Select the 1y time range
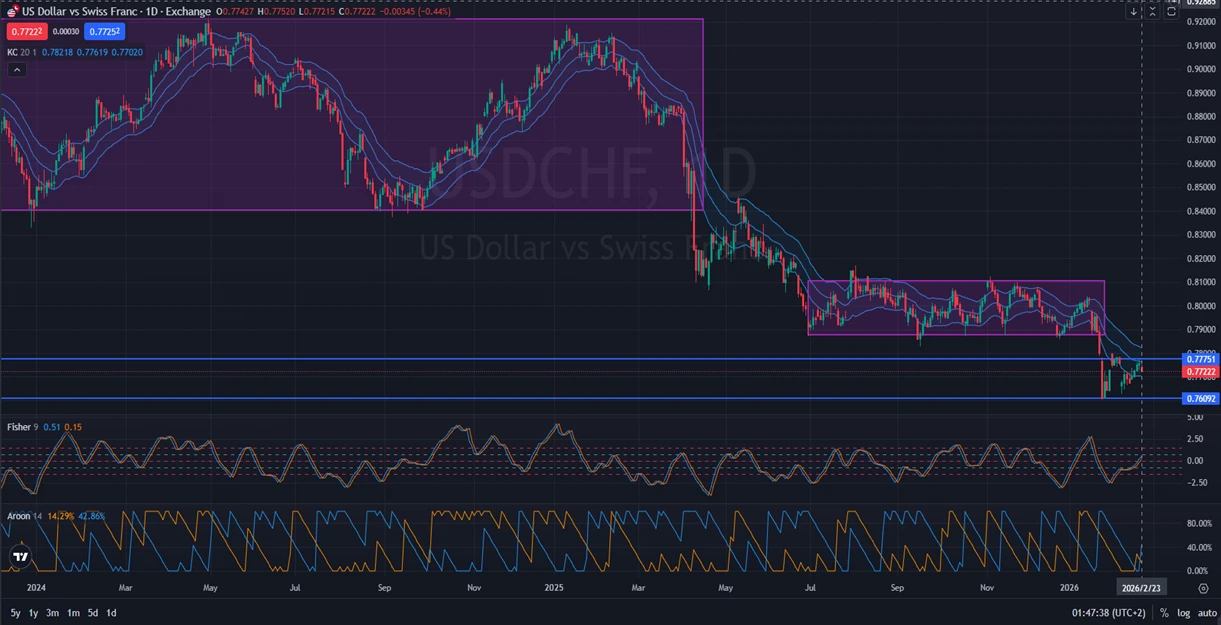1221x625 pixels. pyautogui.click(x=34, y=612)
